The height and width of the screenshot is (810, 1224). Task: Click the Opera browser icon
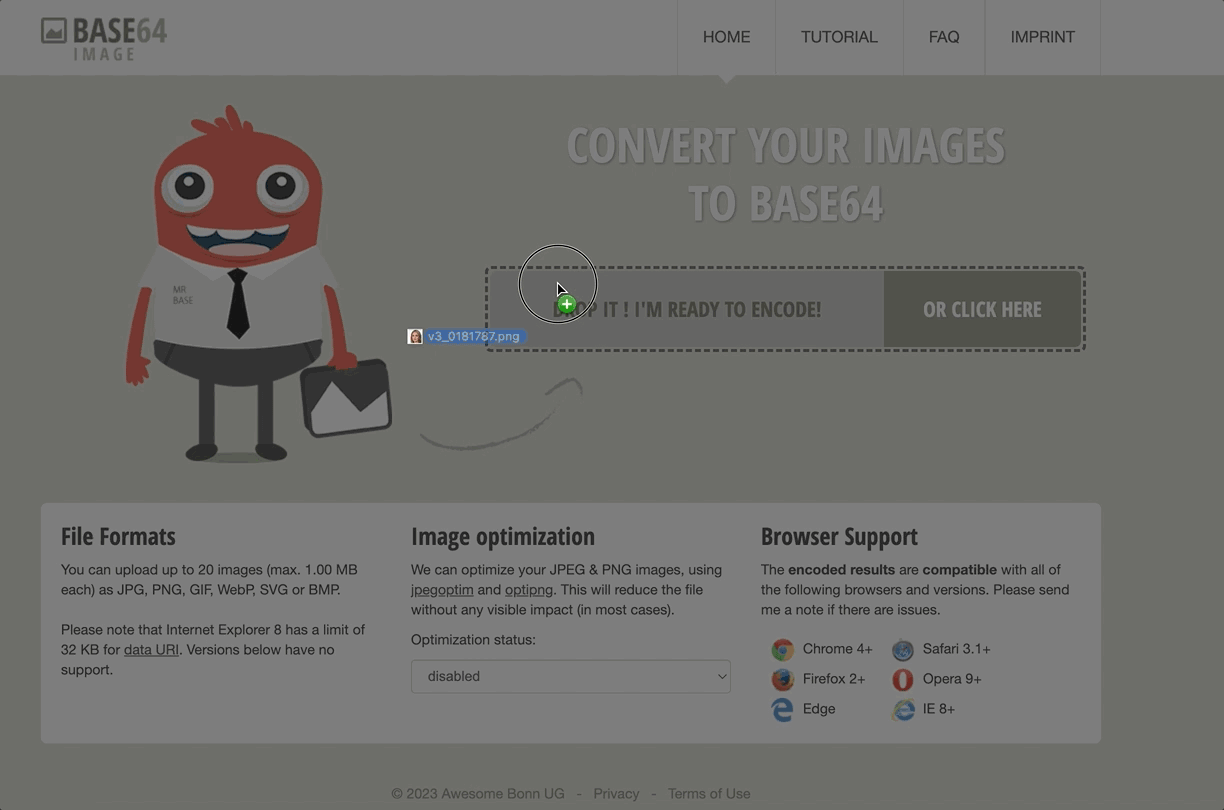(x=903, y=680)
